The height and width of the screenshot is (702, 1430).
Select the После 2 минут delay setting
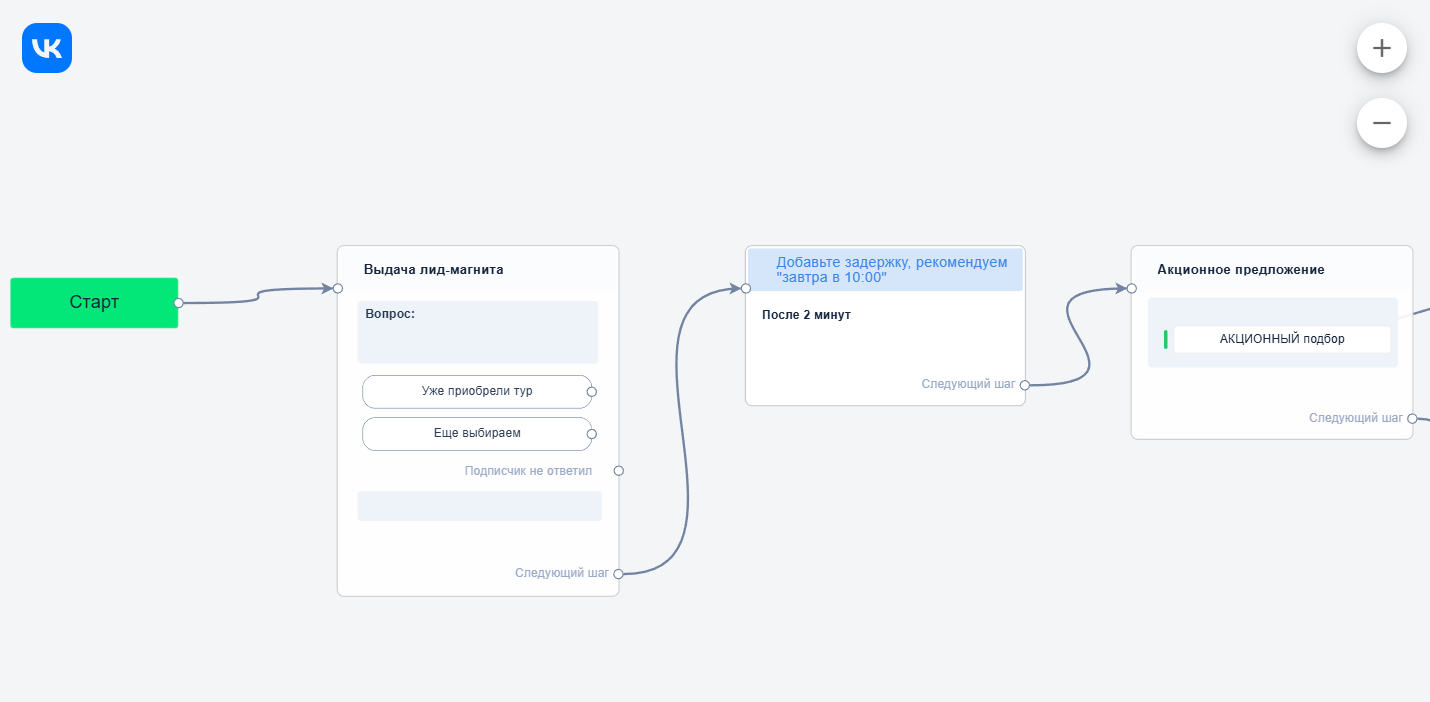coord(806,315)
